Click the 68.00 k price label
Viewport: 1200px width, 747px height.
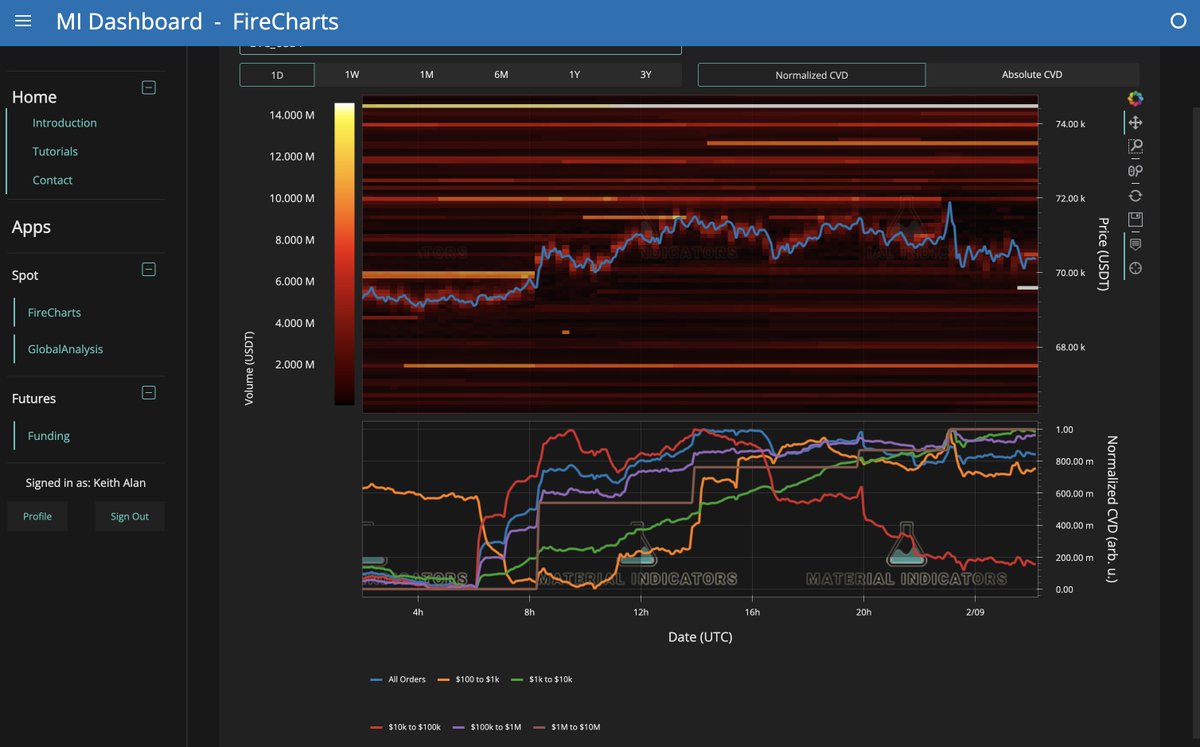tap(1070, 348)
